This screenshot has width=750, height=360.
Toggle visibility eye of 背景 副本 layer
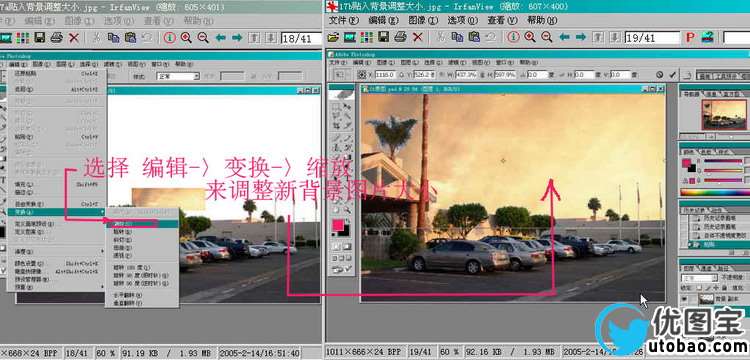pyautogui.click(x=685, y=299)
